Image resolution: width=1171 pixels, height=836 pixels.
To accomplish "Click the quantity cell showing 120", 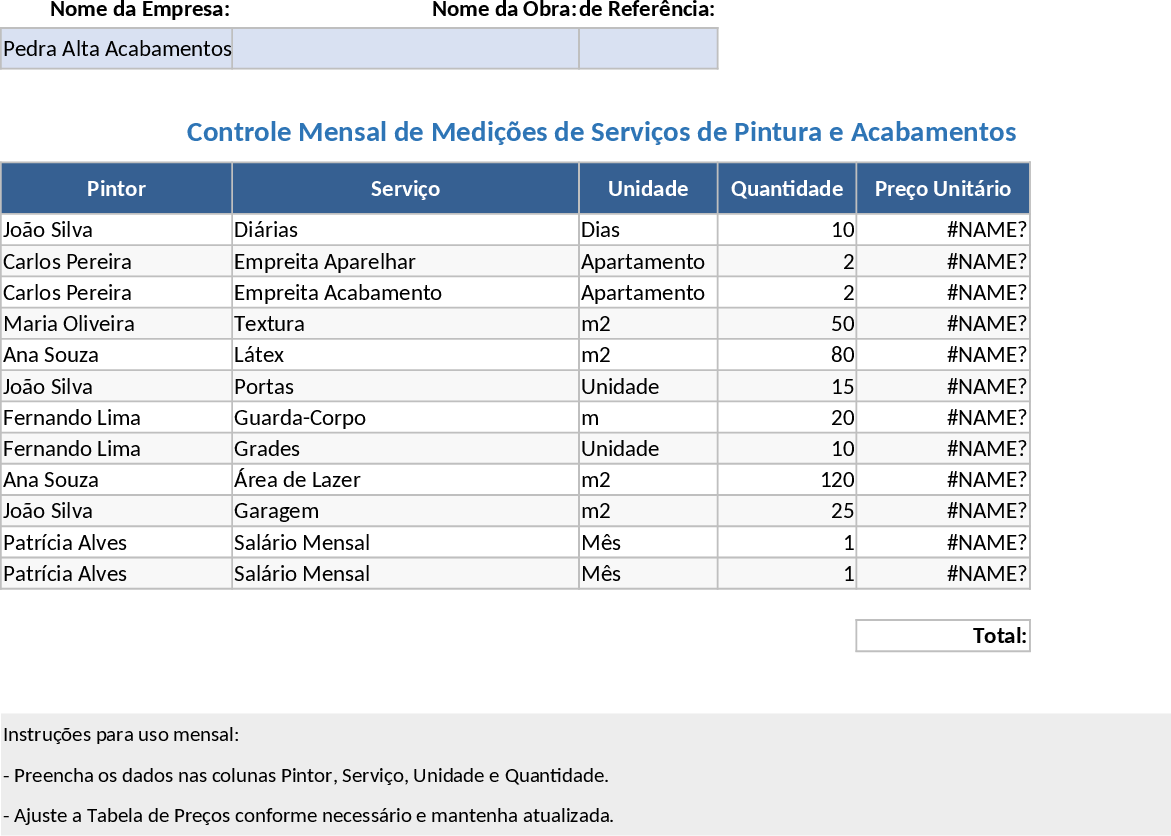I will click(787, 480).
